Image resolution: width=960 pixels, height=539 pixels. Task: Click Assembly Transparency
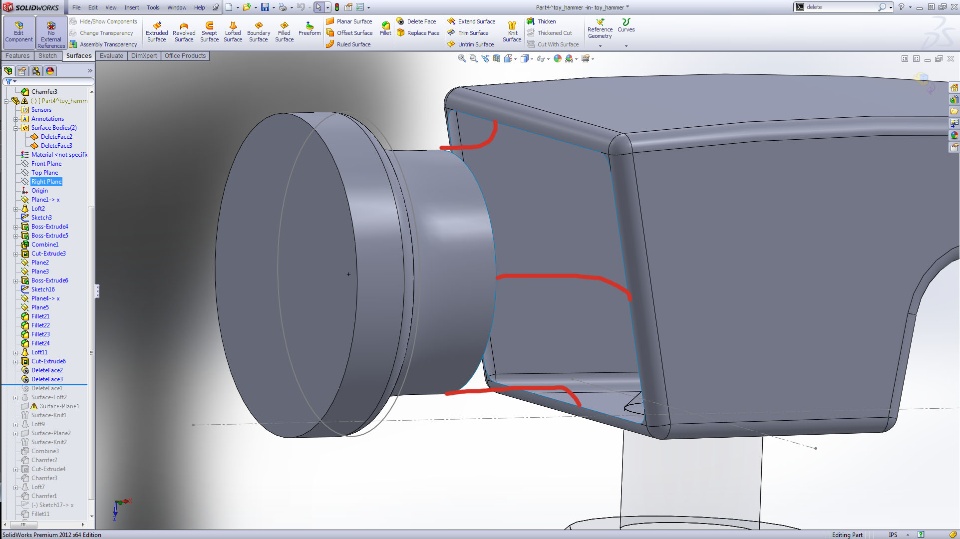point(103,44)
